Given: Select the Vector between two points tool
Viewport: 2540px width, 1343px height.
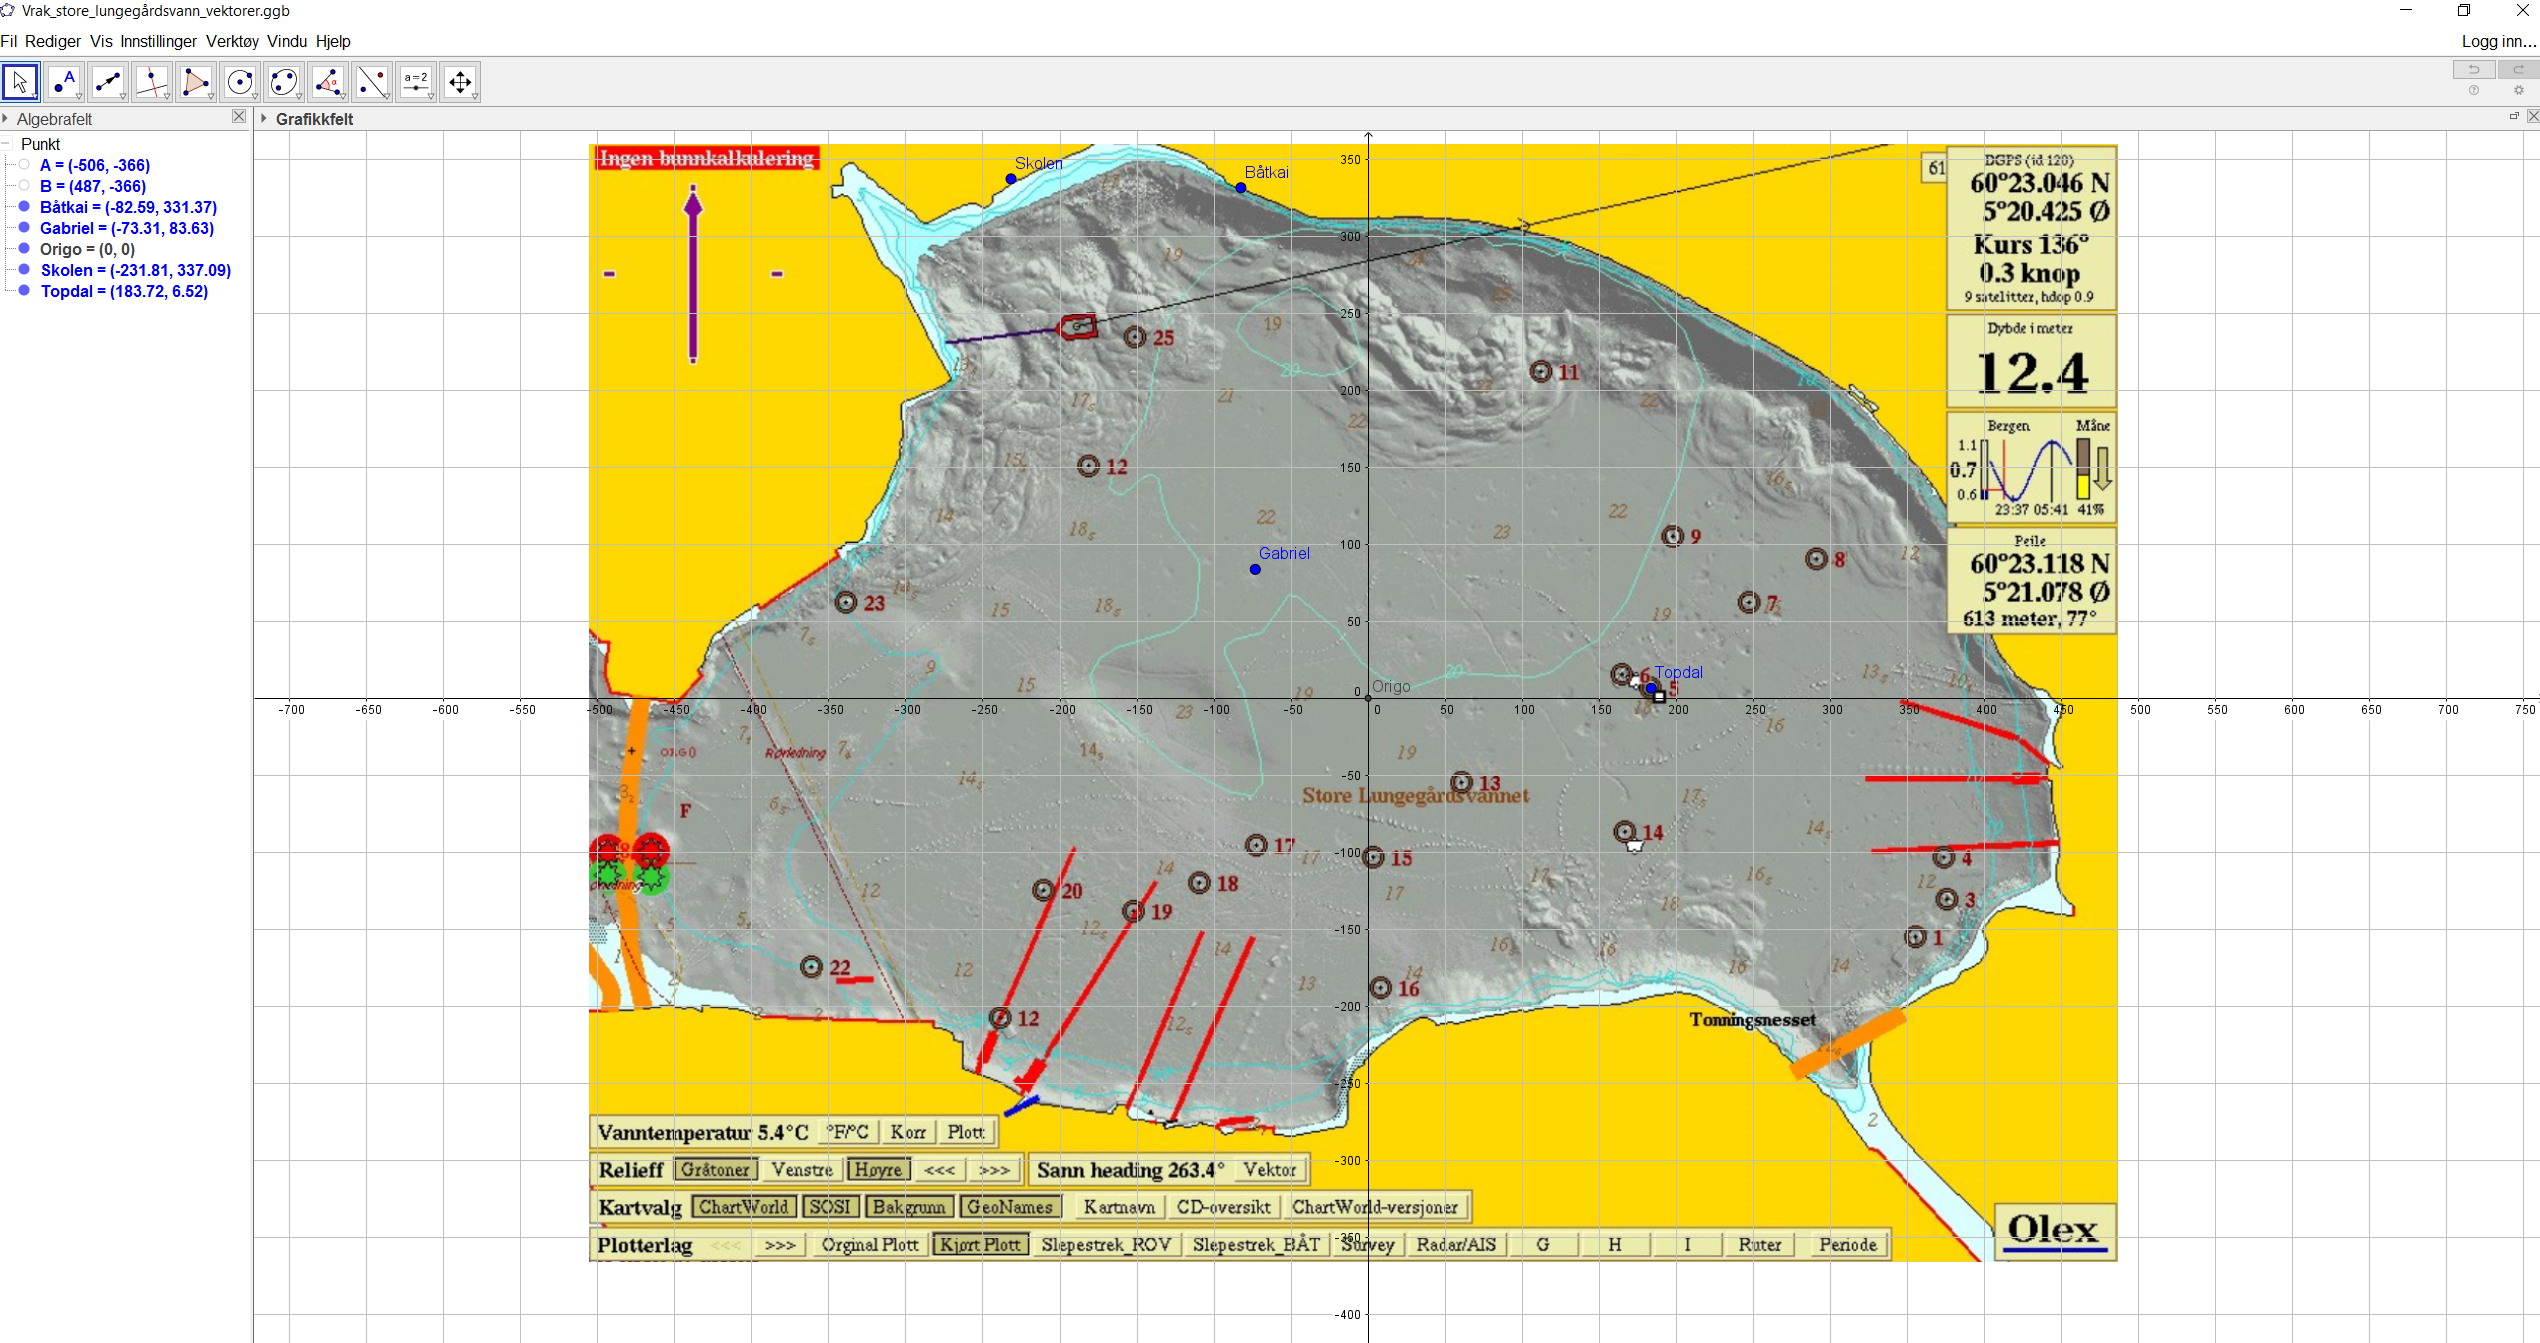Looking at the screenshot, I should pyautogui.click(x=108, y=82).
